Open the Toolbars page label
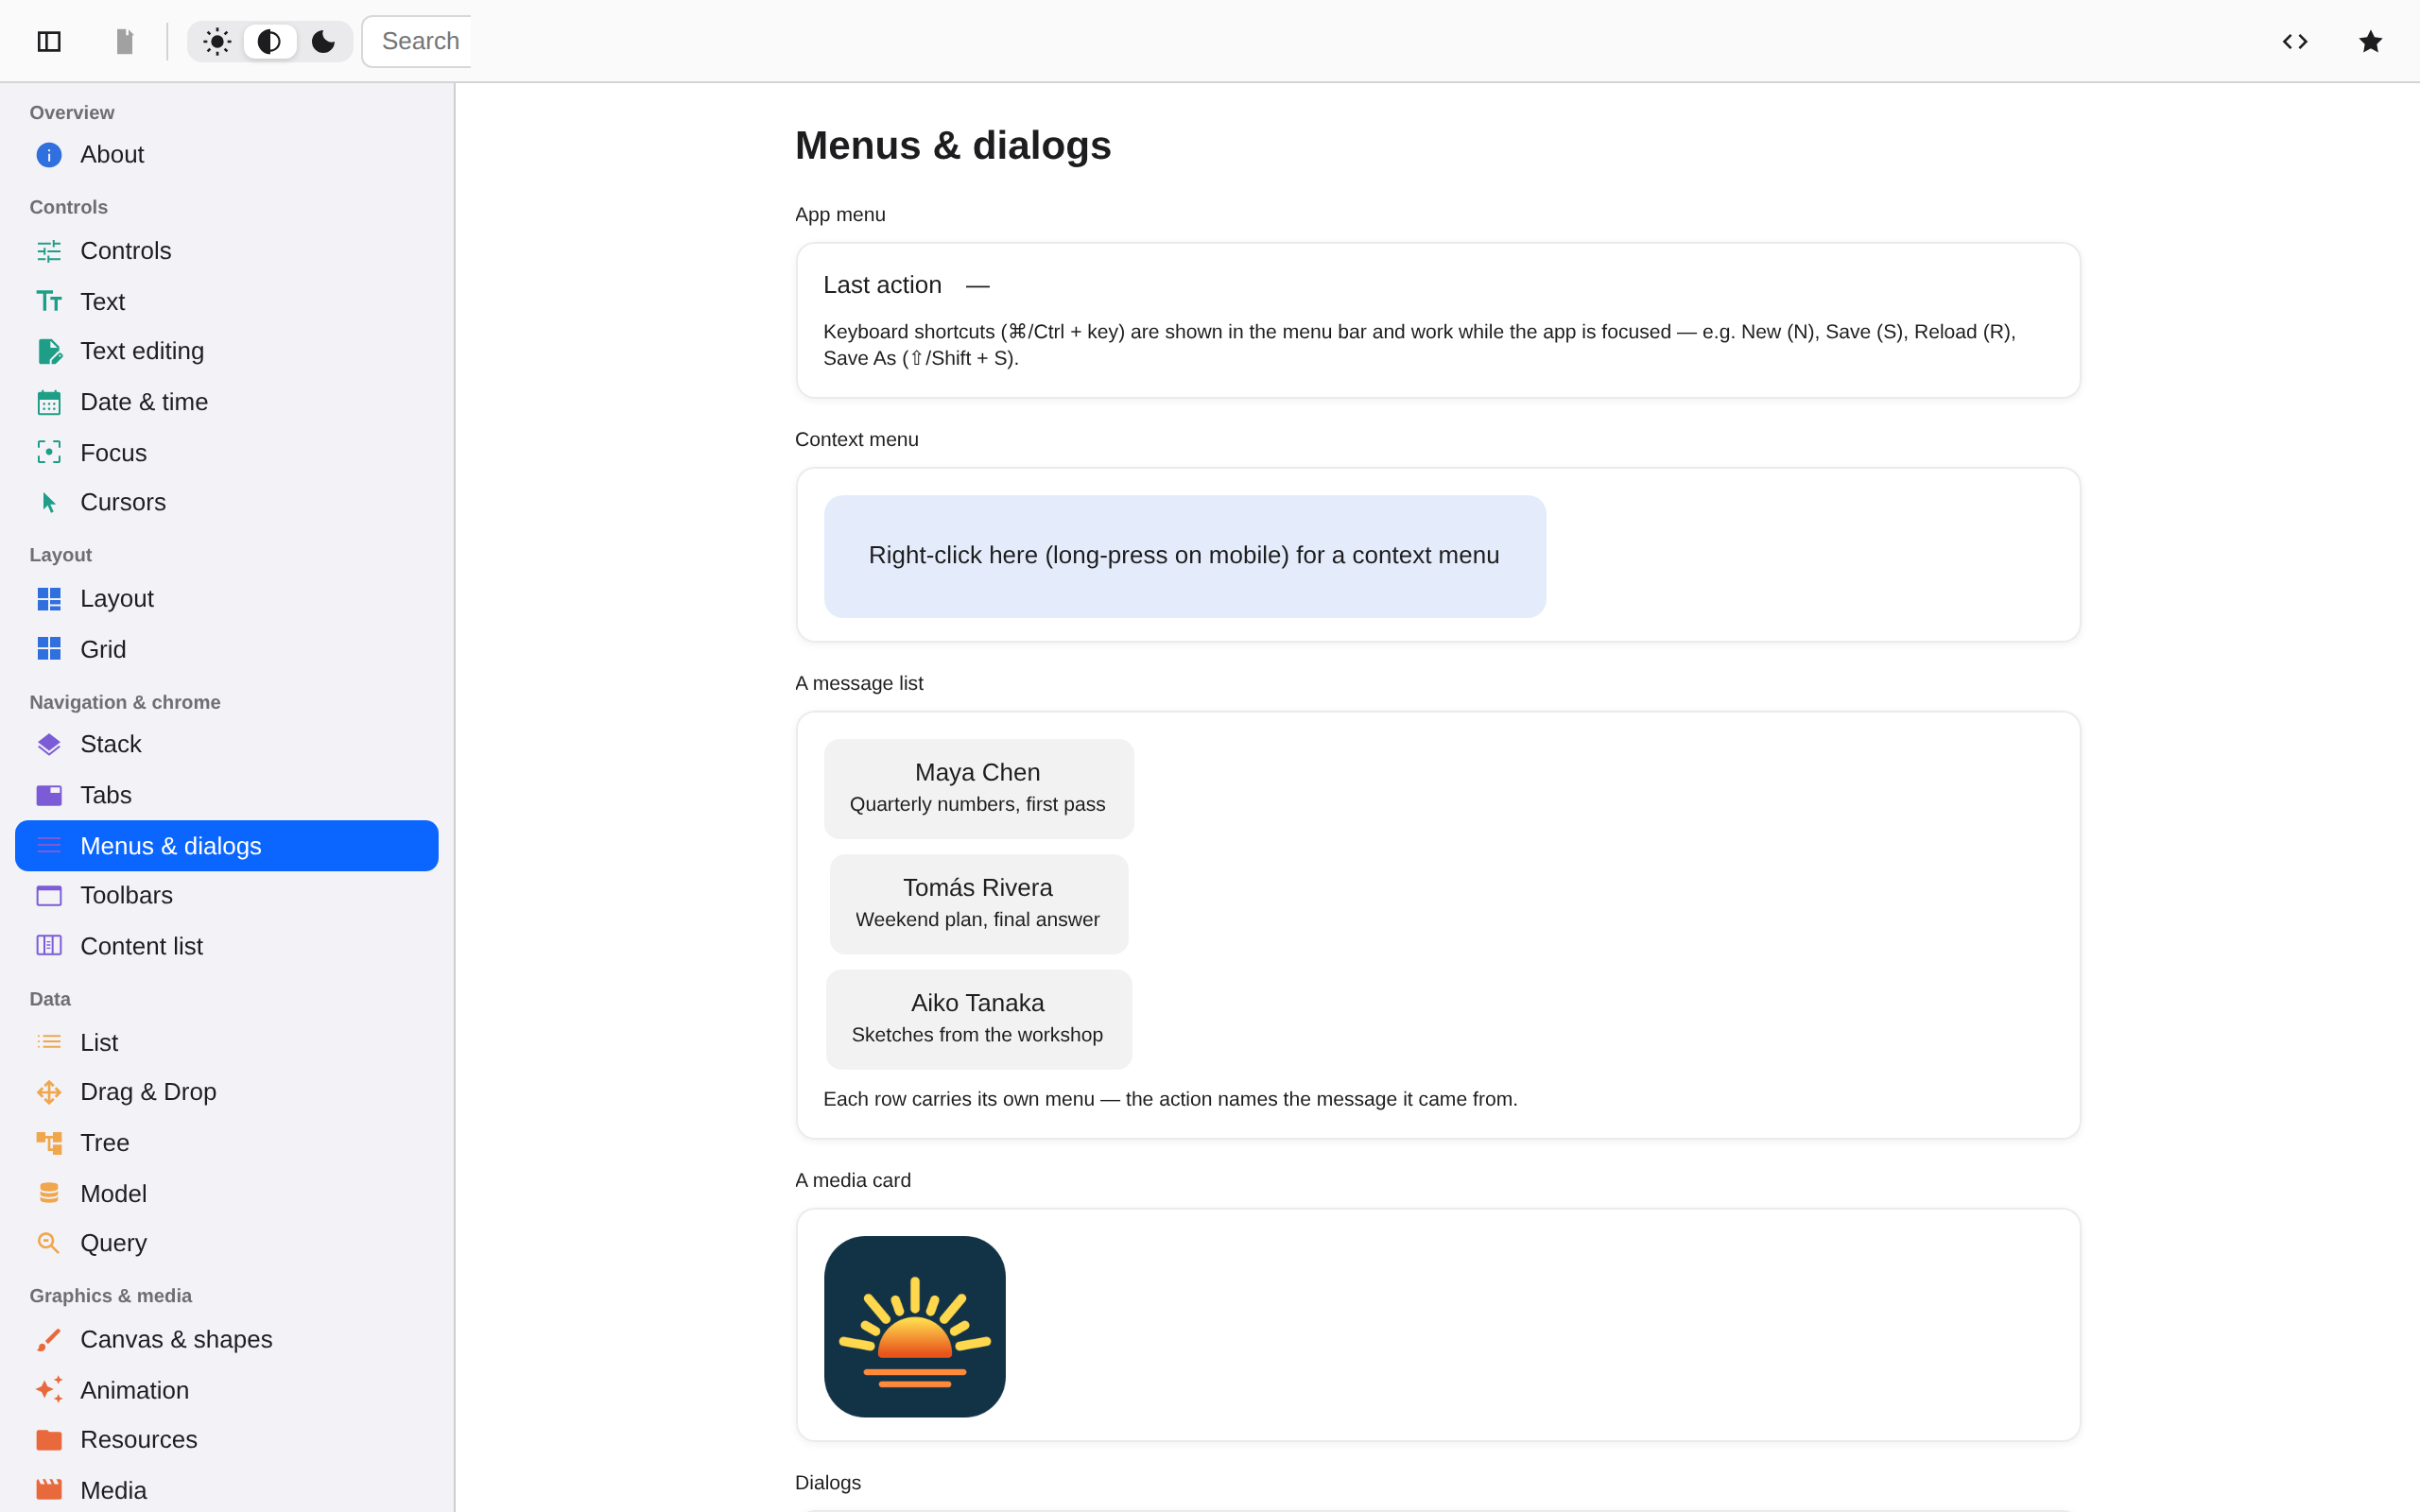The height and width of the screenshot is (1512, 2420). click(x=126, y=895)
